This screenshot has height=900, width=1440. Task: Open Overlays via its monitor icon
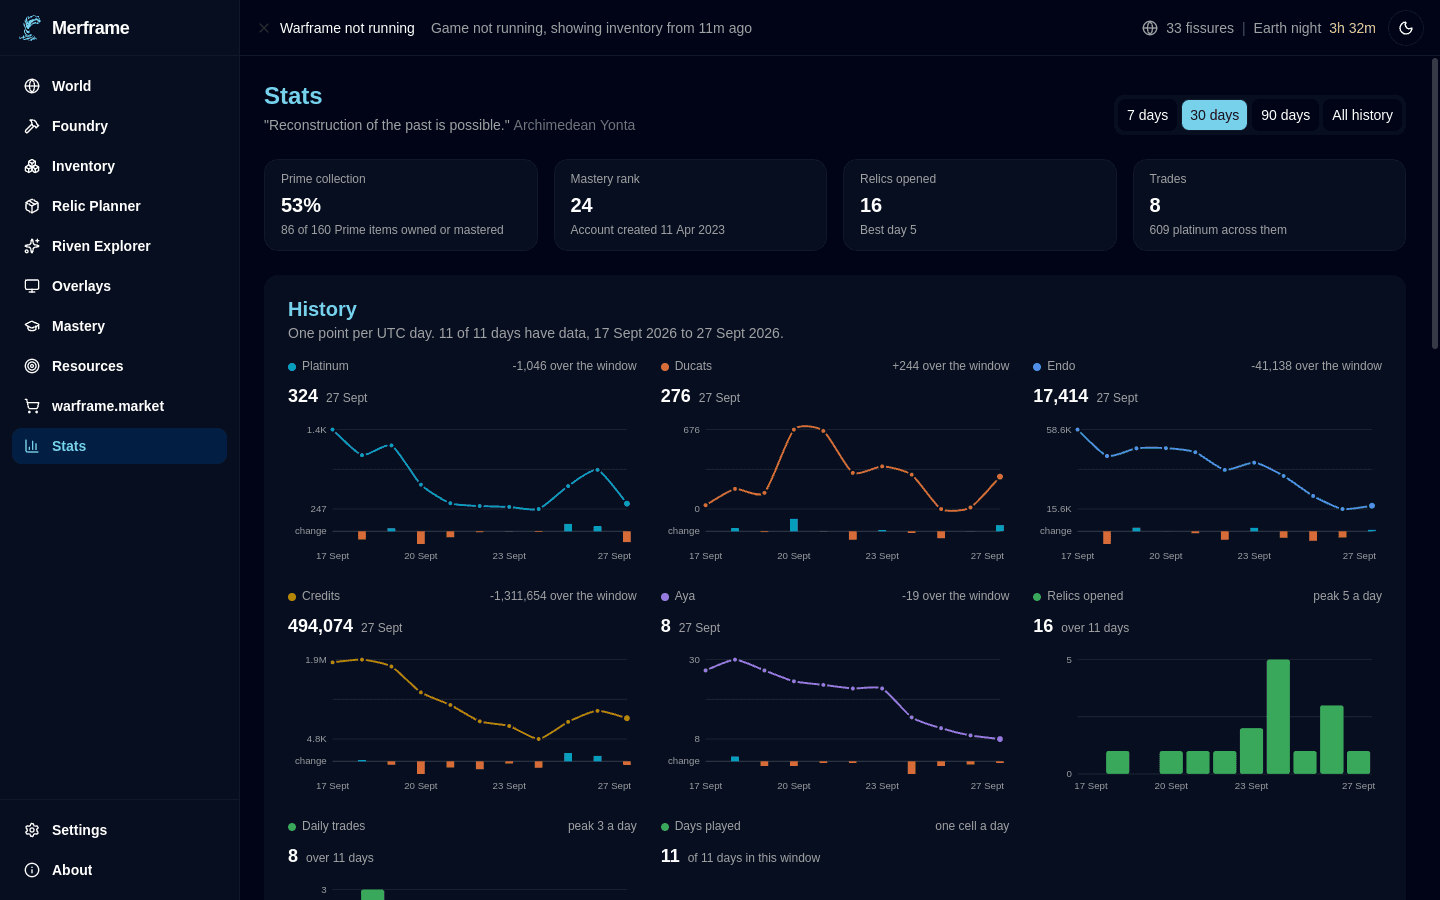pos(32,286)
